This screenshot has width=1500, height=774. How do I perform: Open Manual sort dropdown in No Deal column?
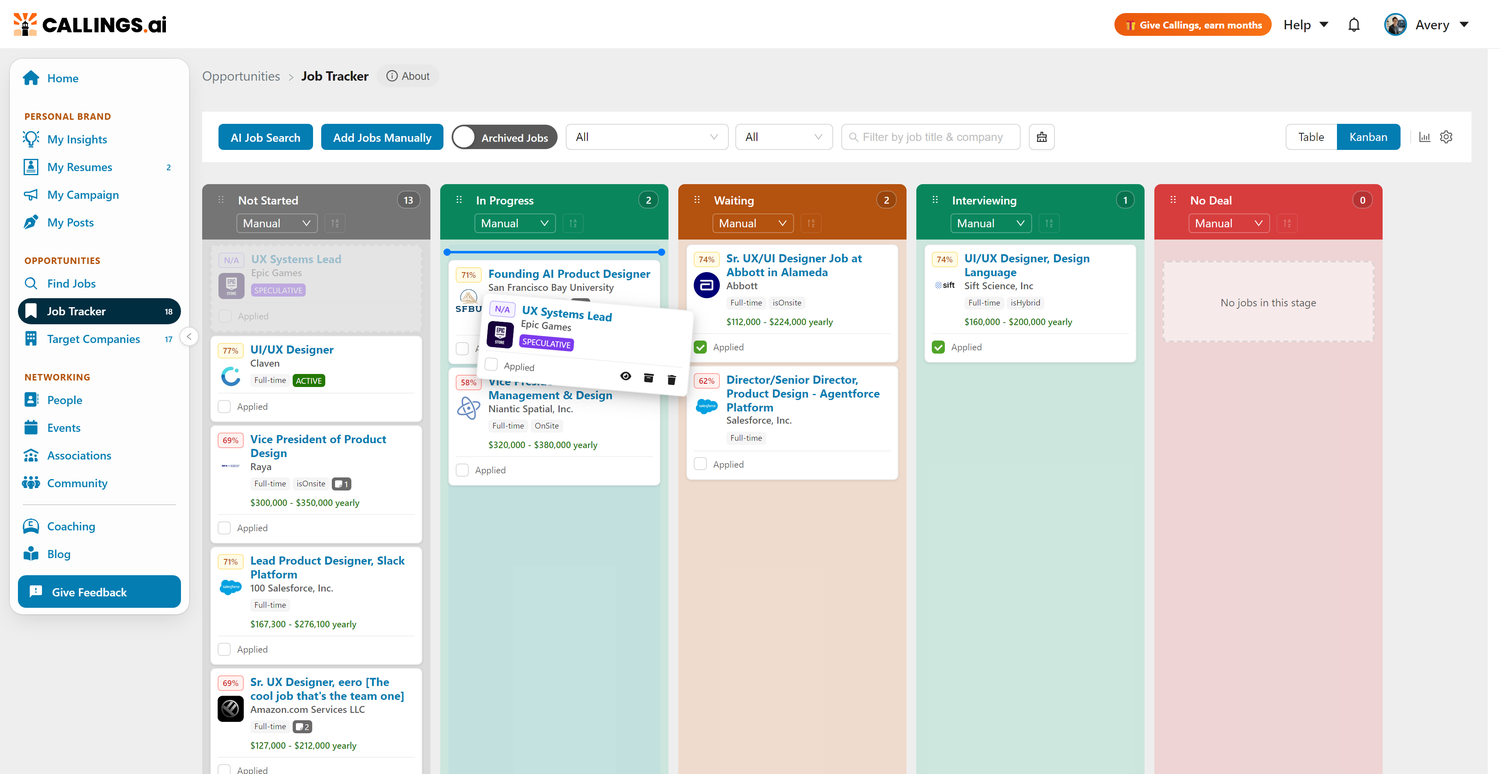click(1228, 223)
